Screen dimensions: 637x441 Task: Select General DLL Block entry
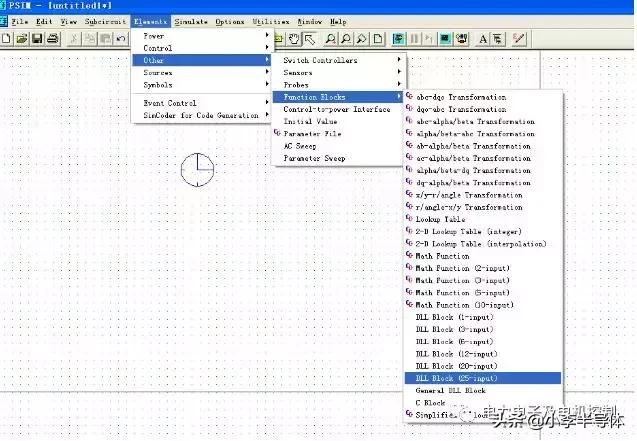coord(483,390)
